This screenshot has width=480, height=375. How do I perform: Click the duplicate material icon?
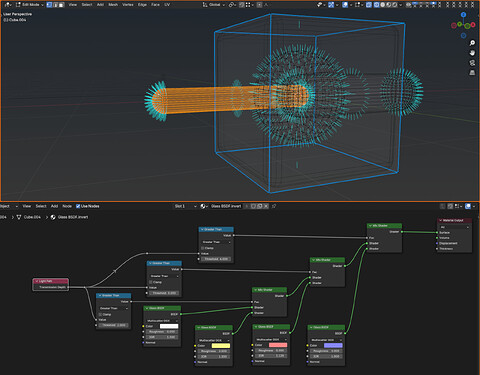260,206
